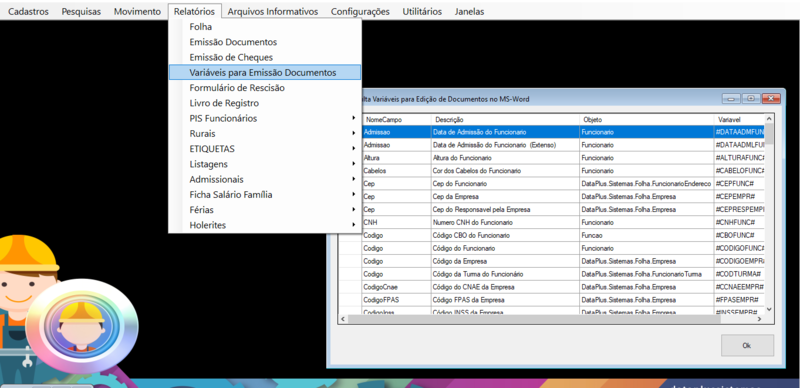This screenshot has width=800, height=388.
Task: Click 'DataPlus.Sistemas.Folha.FuncionarioTurma' object cell
Action: click(646, 274)
